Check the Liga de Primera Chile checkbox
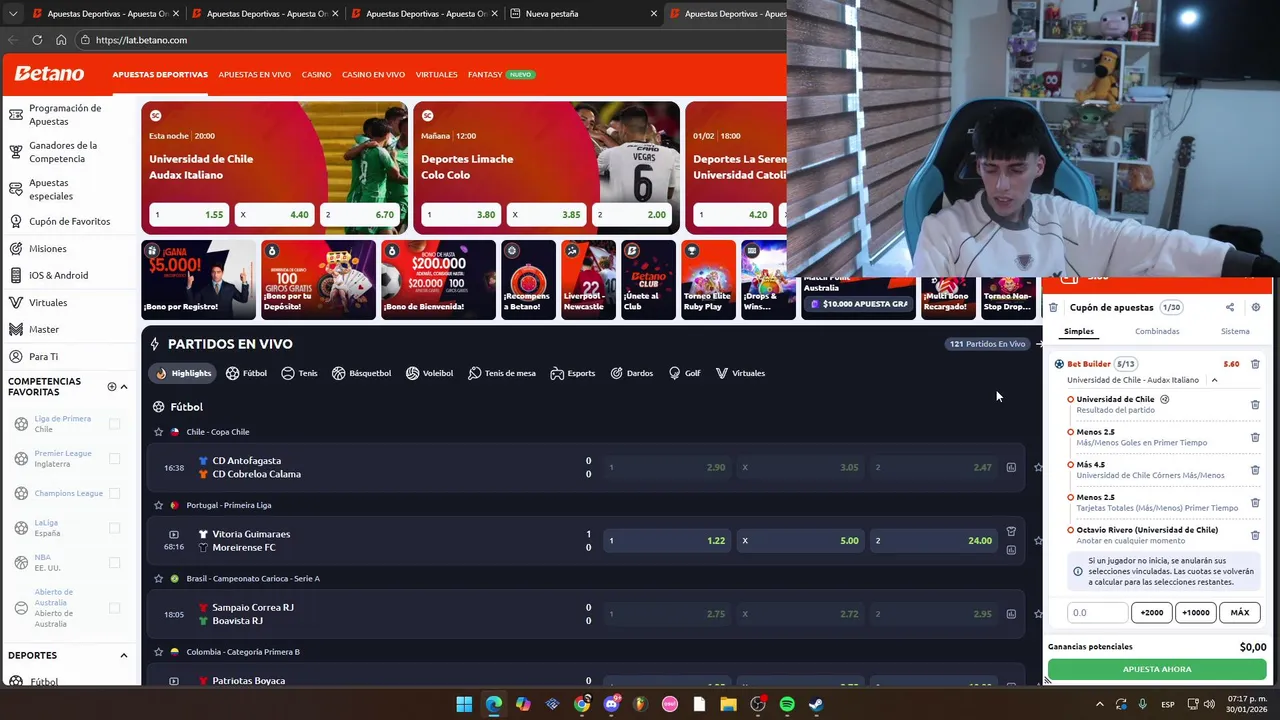 (x=114, y=424)
